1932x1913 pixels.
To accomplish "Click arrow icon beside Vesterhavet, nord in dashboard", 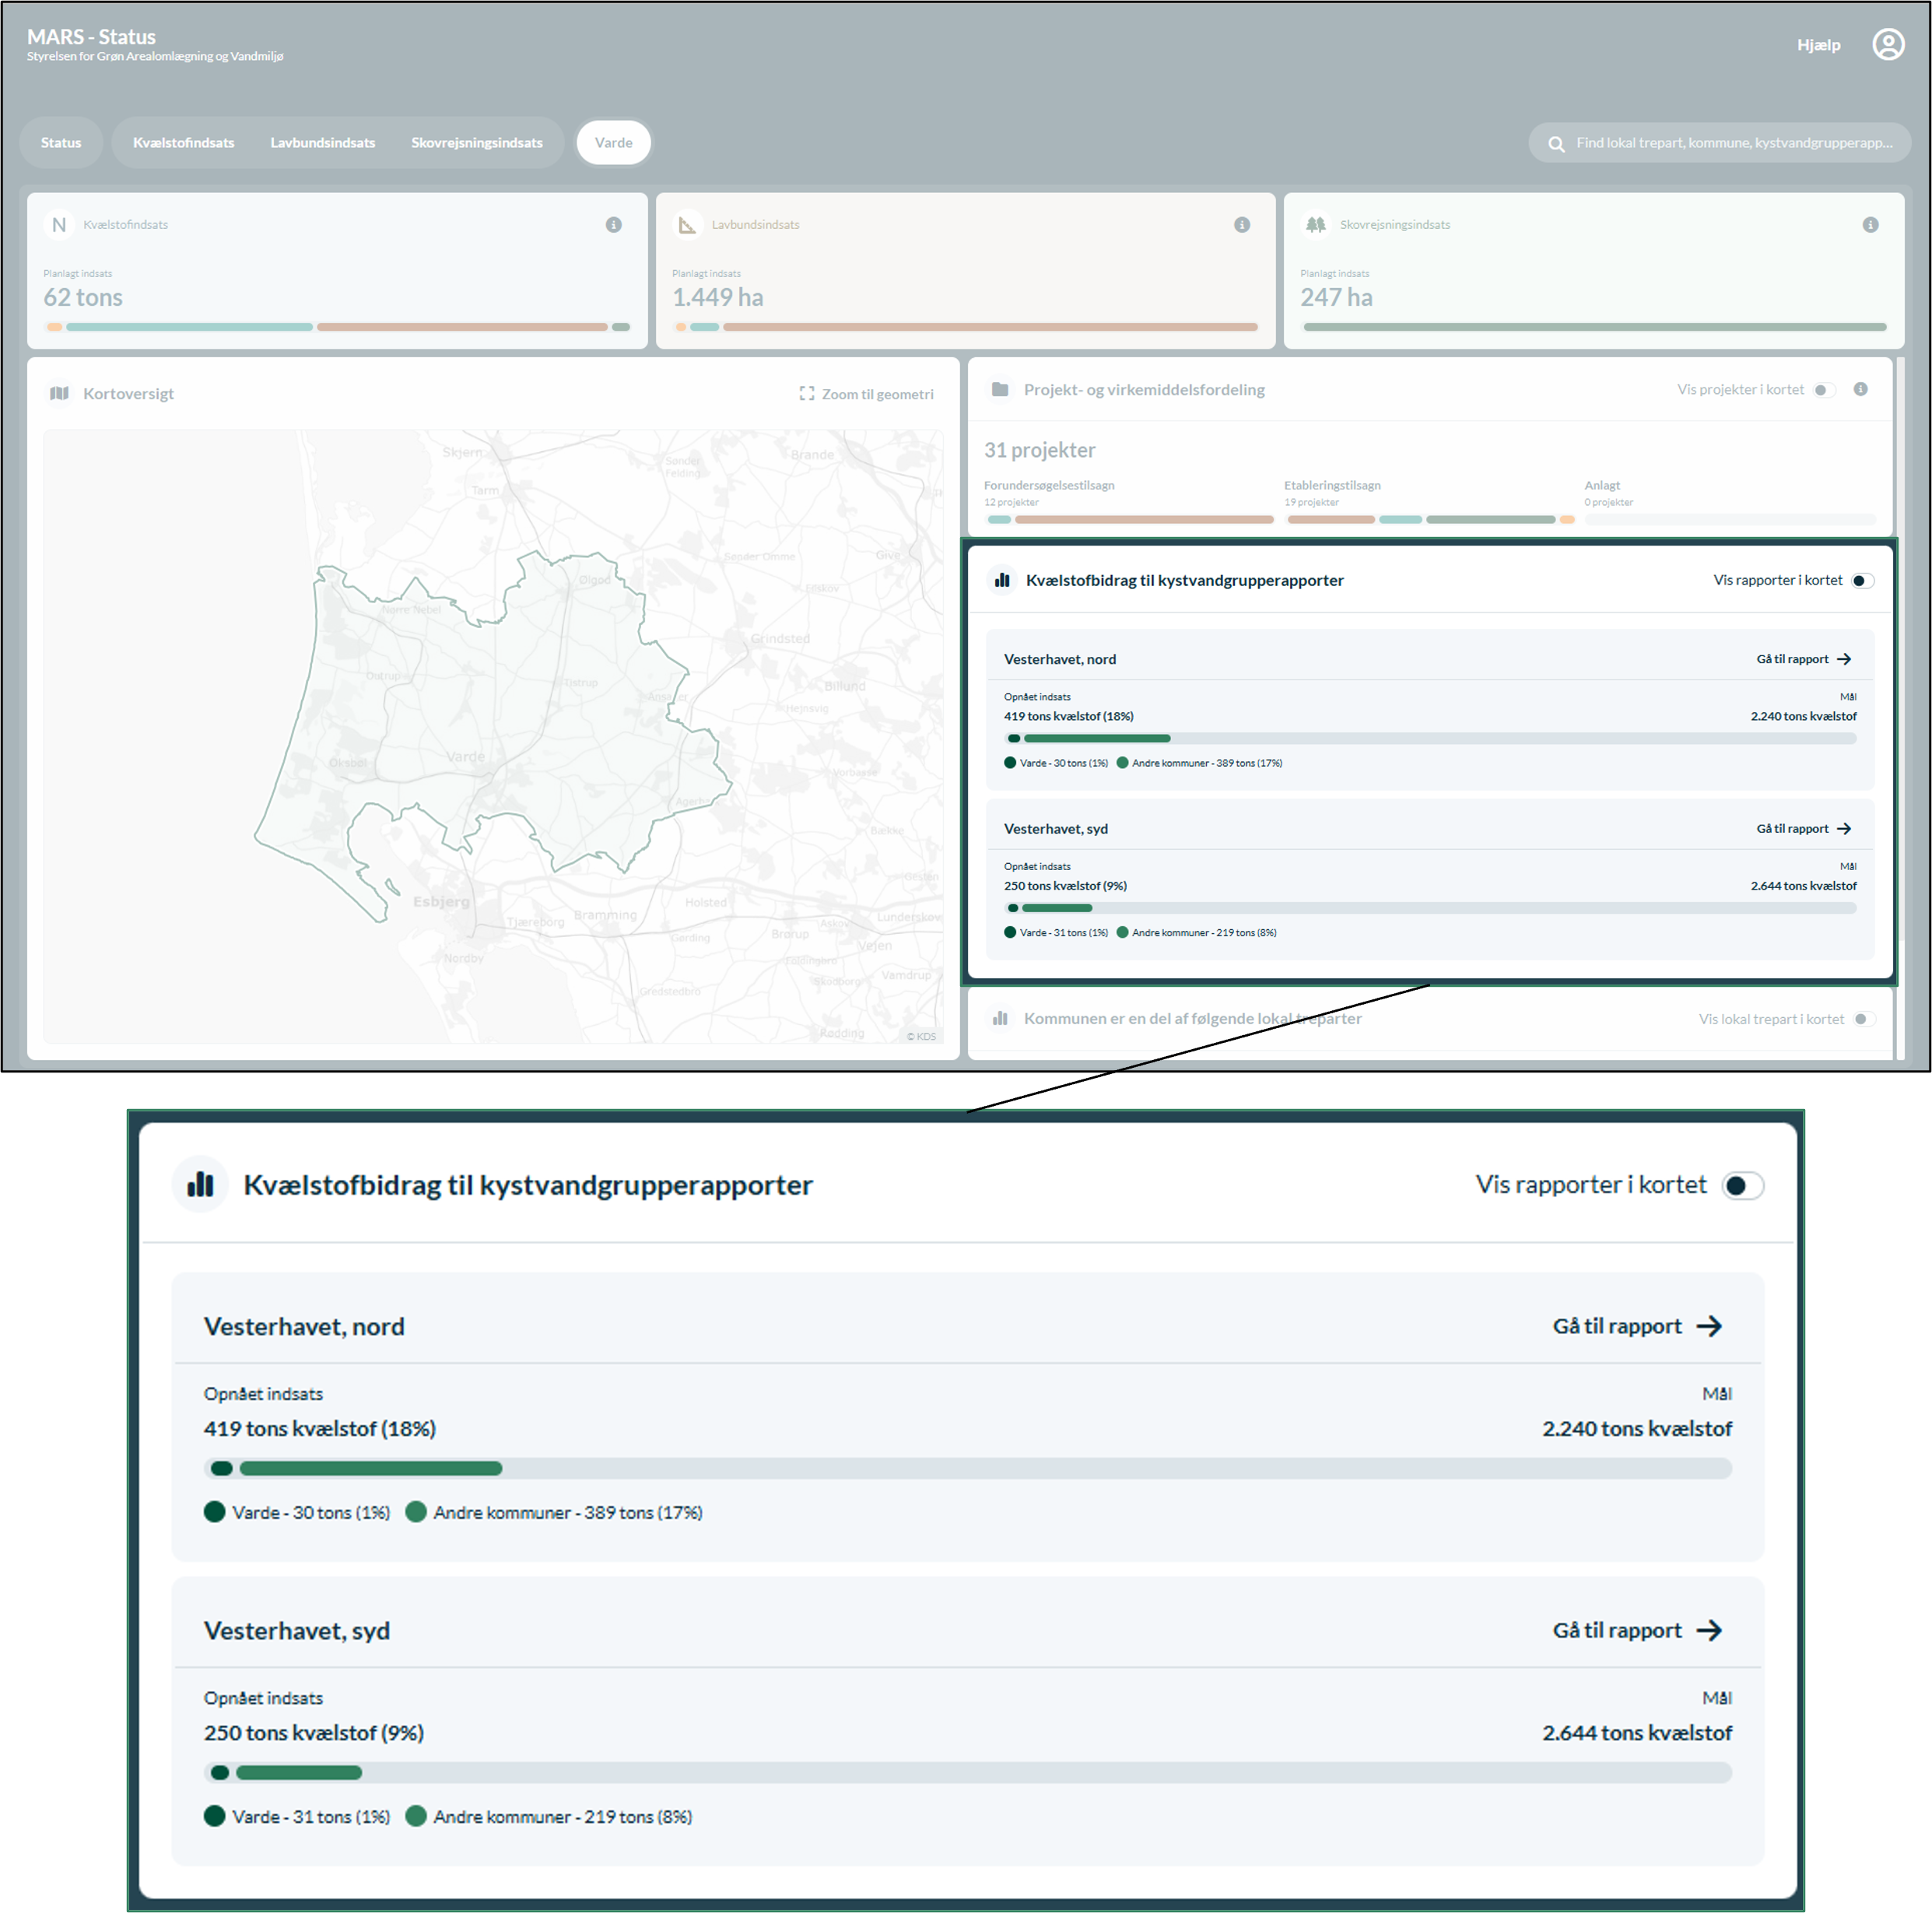I will click(x=1844, y=659).
